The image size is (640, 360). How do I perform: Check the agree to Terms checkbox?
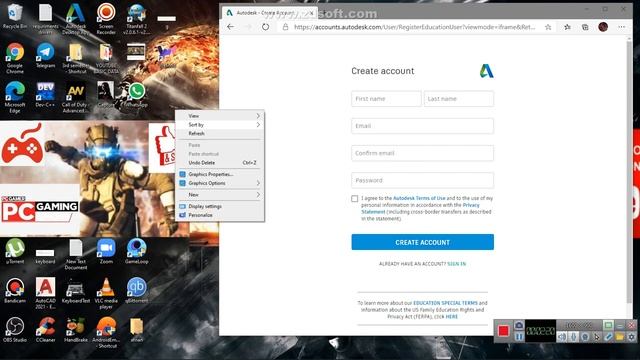click(355, 198)
